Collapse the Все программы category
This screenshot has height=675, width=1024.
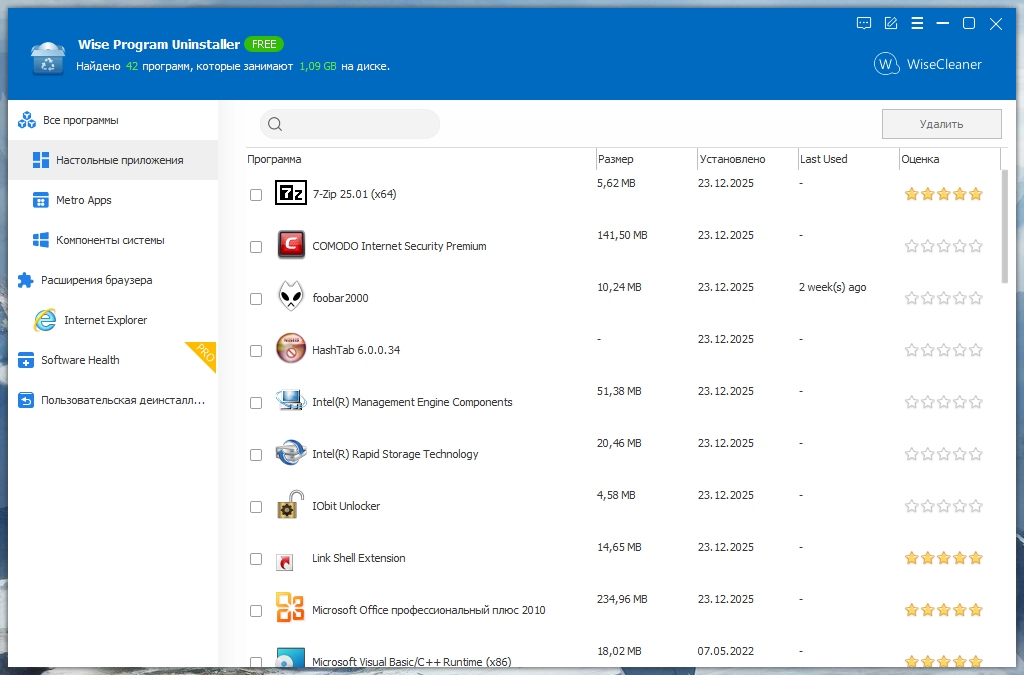(80, 120)
